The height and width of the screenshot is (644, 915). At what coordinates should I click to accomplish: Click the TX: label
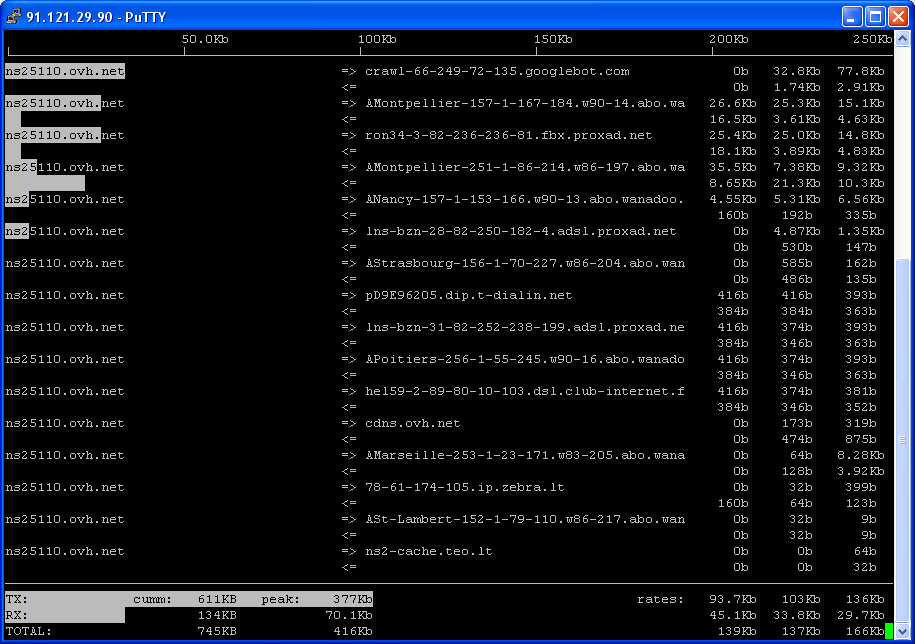[17, 600]
